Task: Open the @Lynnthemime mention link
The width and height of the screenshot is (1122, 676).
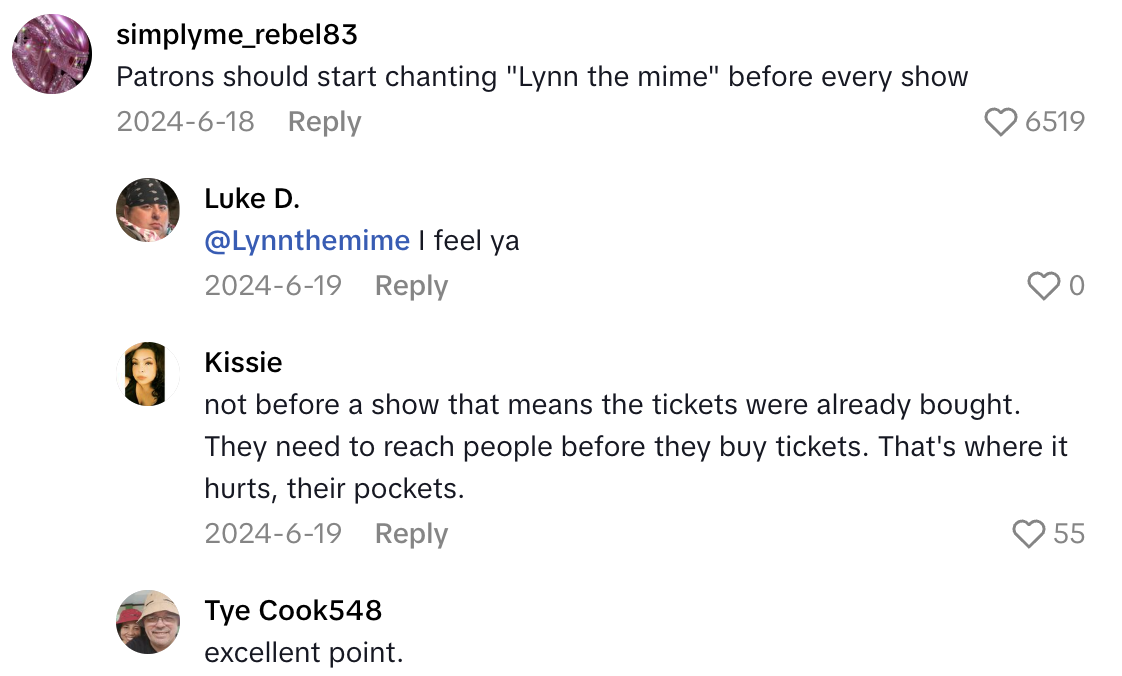Action: (x=307, y=241)
